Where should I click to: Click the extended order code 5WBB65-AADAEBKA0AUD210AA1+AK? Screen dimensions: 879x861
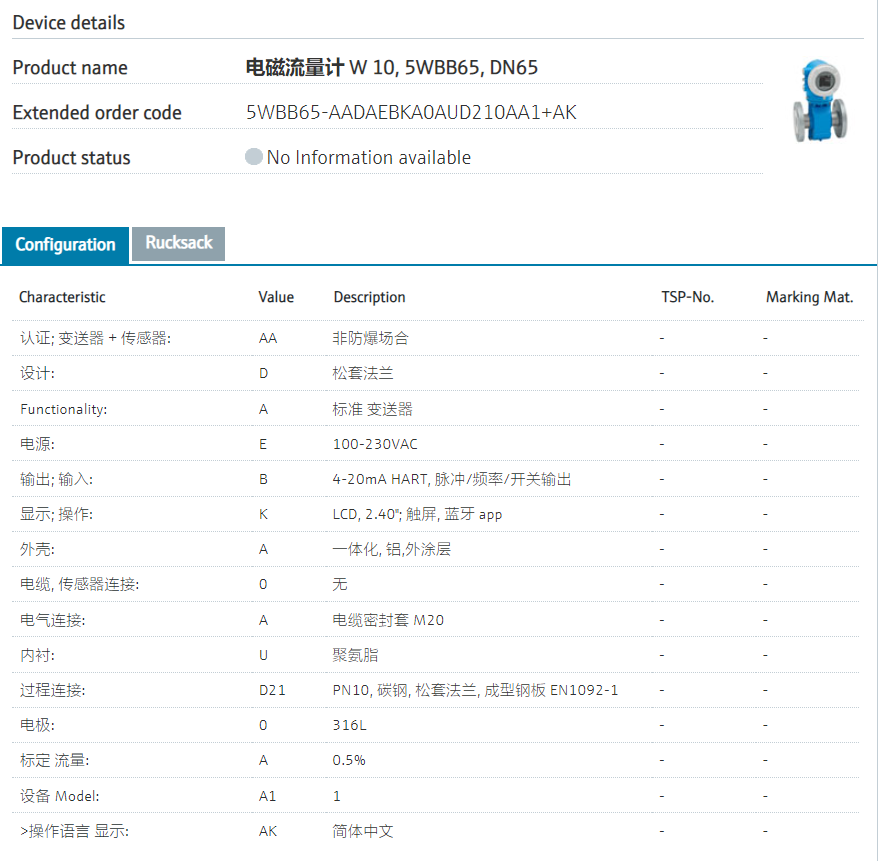click(x=411, y=113)
